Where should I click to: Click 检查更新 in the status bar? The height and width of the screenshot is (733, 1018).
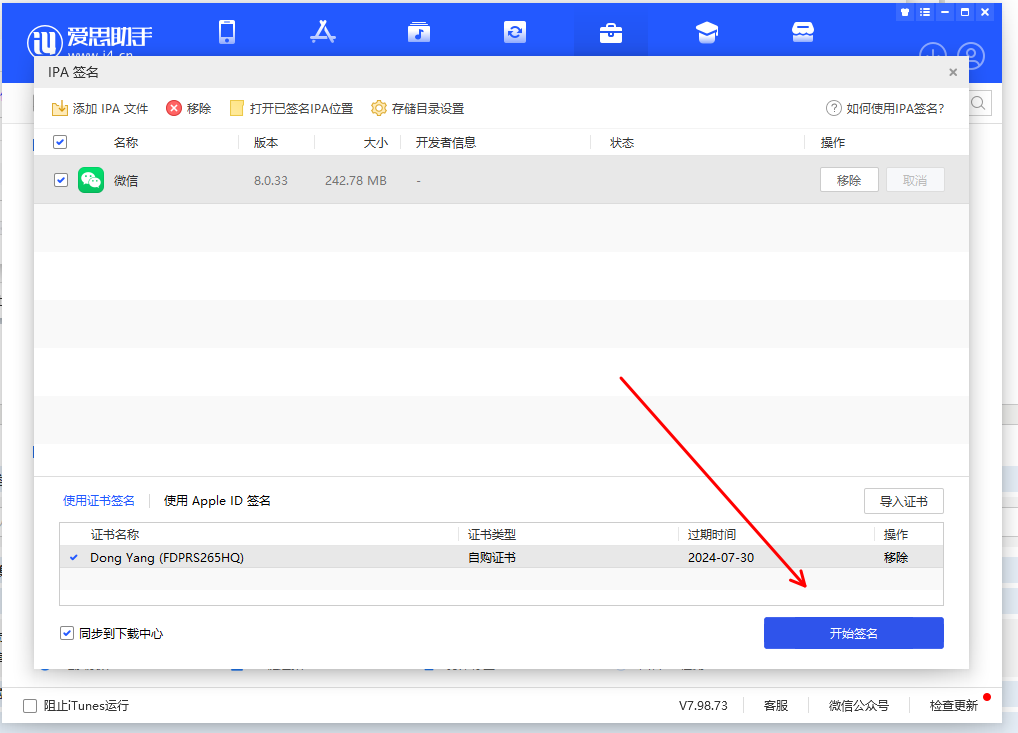tap(954, 706)
